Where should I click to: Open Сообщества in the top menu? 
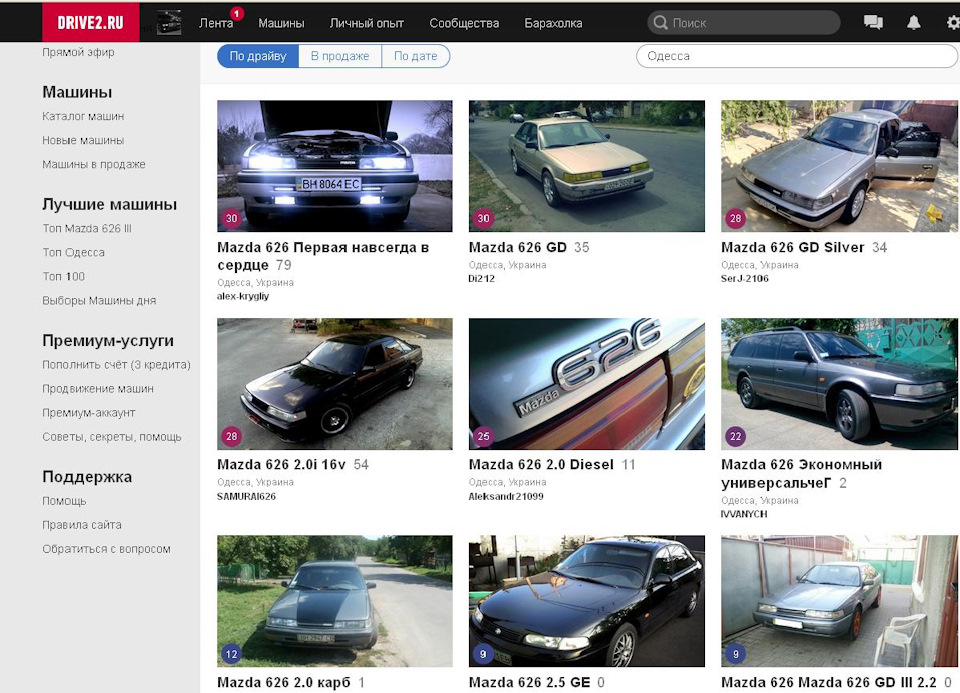464,23
